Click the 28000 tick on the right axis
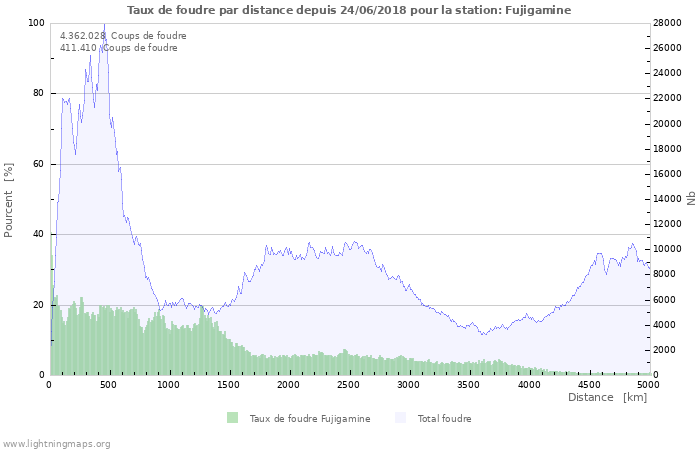700x450 pixels. (x=668, y=23)
